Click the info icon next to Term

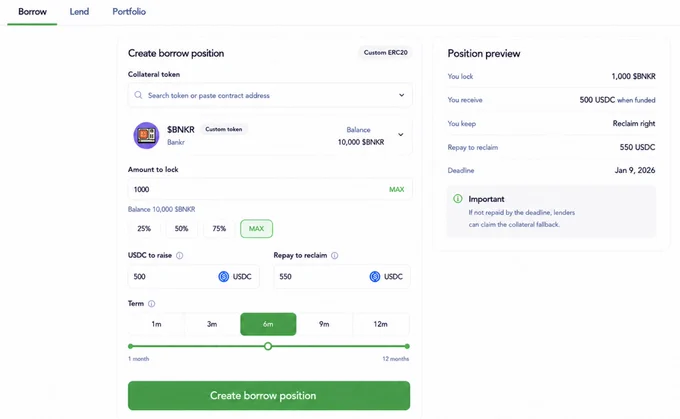click(x=151, y=304)
